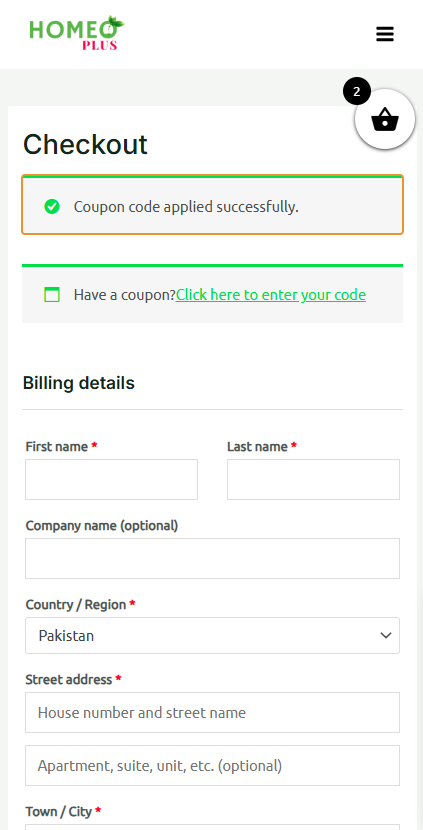Click the coupon applied success notice
423x830 pixels.
[x=212, y=205]
